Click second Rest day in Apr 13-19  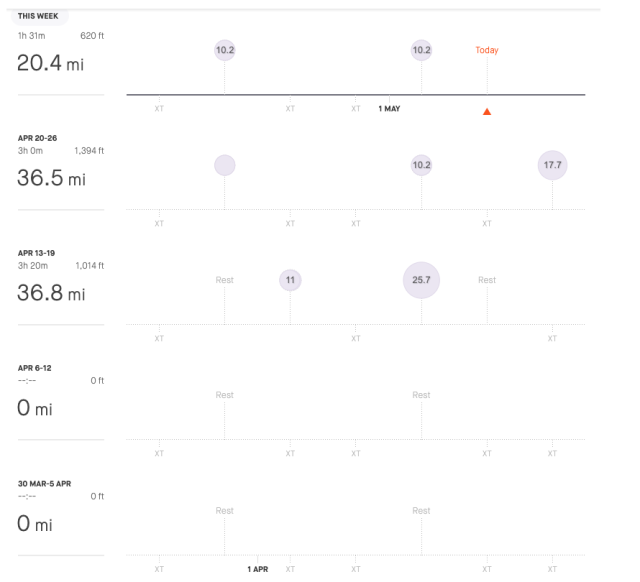(487, 280)
